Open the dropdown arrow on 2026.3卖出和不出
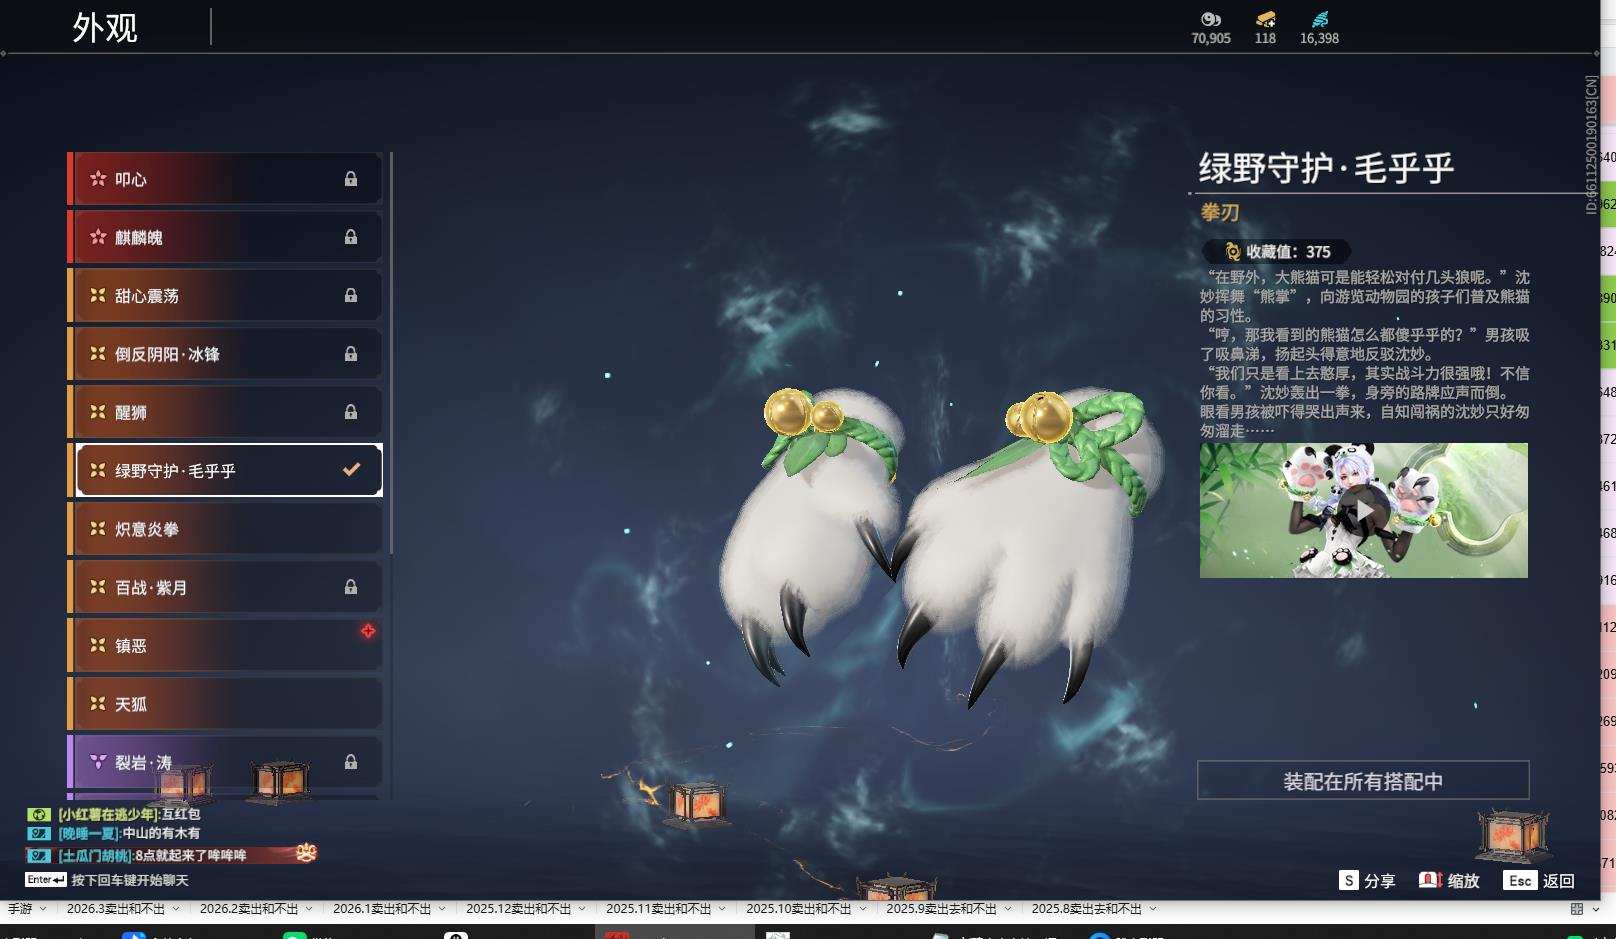1616x939 pixels. pos(176,909)
